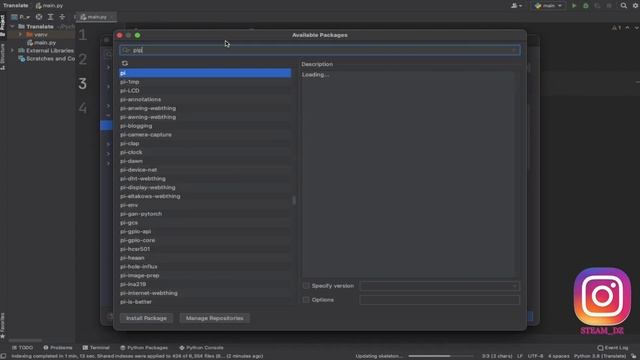The image size is (640, 360).
Task: Click Scratches and Consoles icon in tree
Action: pyautogui.click(x=22, y=59)
